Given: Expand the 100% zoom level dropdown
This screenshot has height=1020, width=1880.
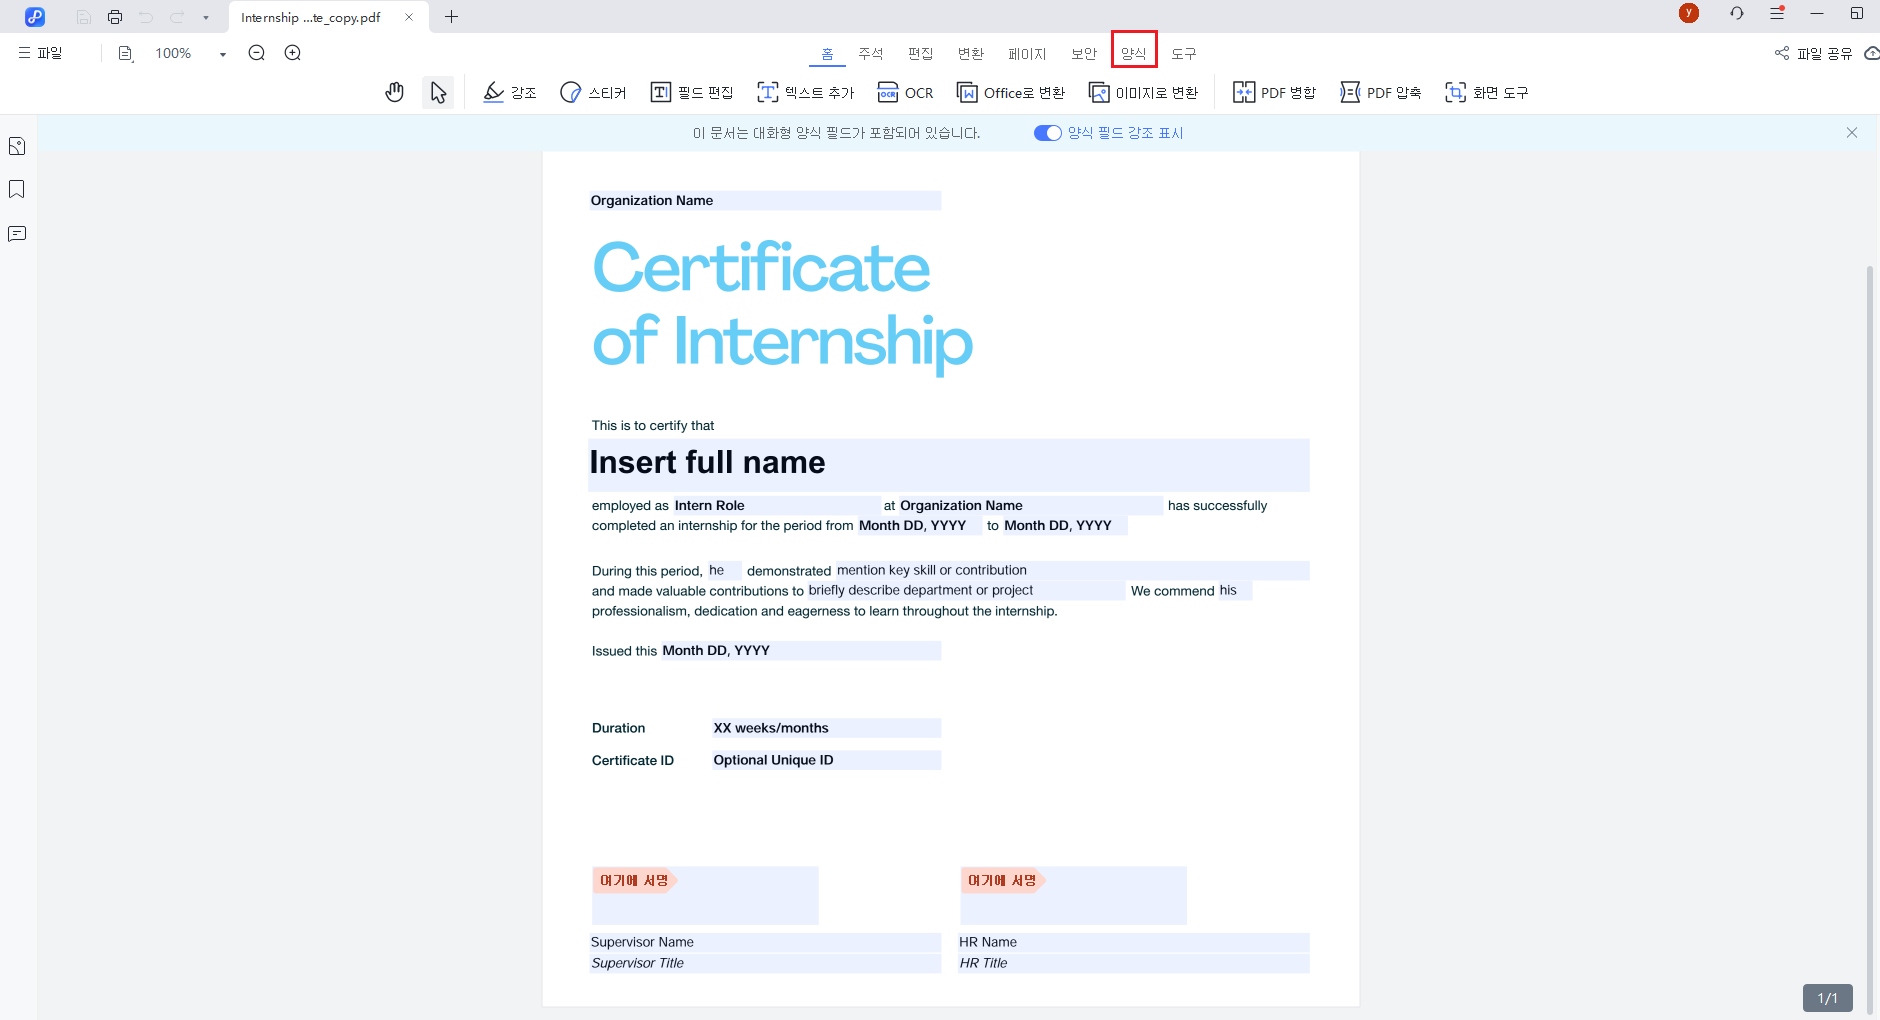Looking at the screenshot, I should point(222,54).
